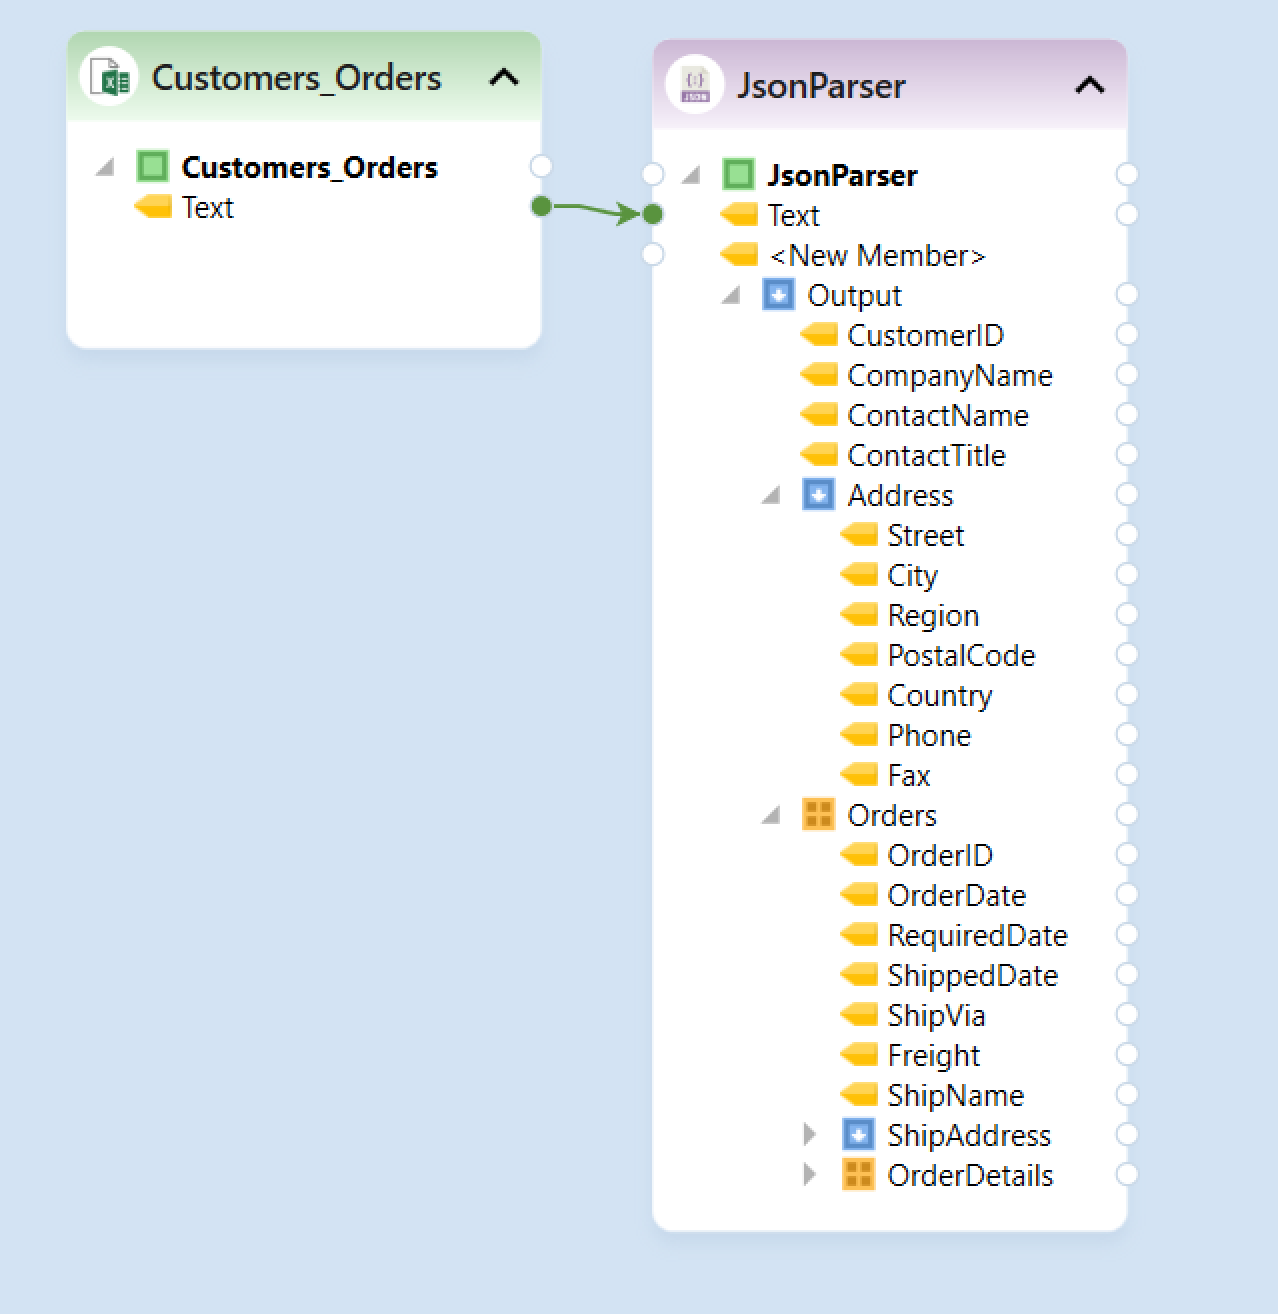Screen dimensions: 1278x1314
Task: Select the ShippedDate field under Orders
Action: pos(972,976)
